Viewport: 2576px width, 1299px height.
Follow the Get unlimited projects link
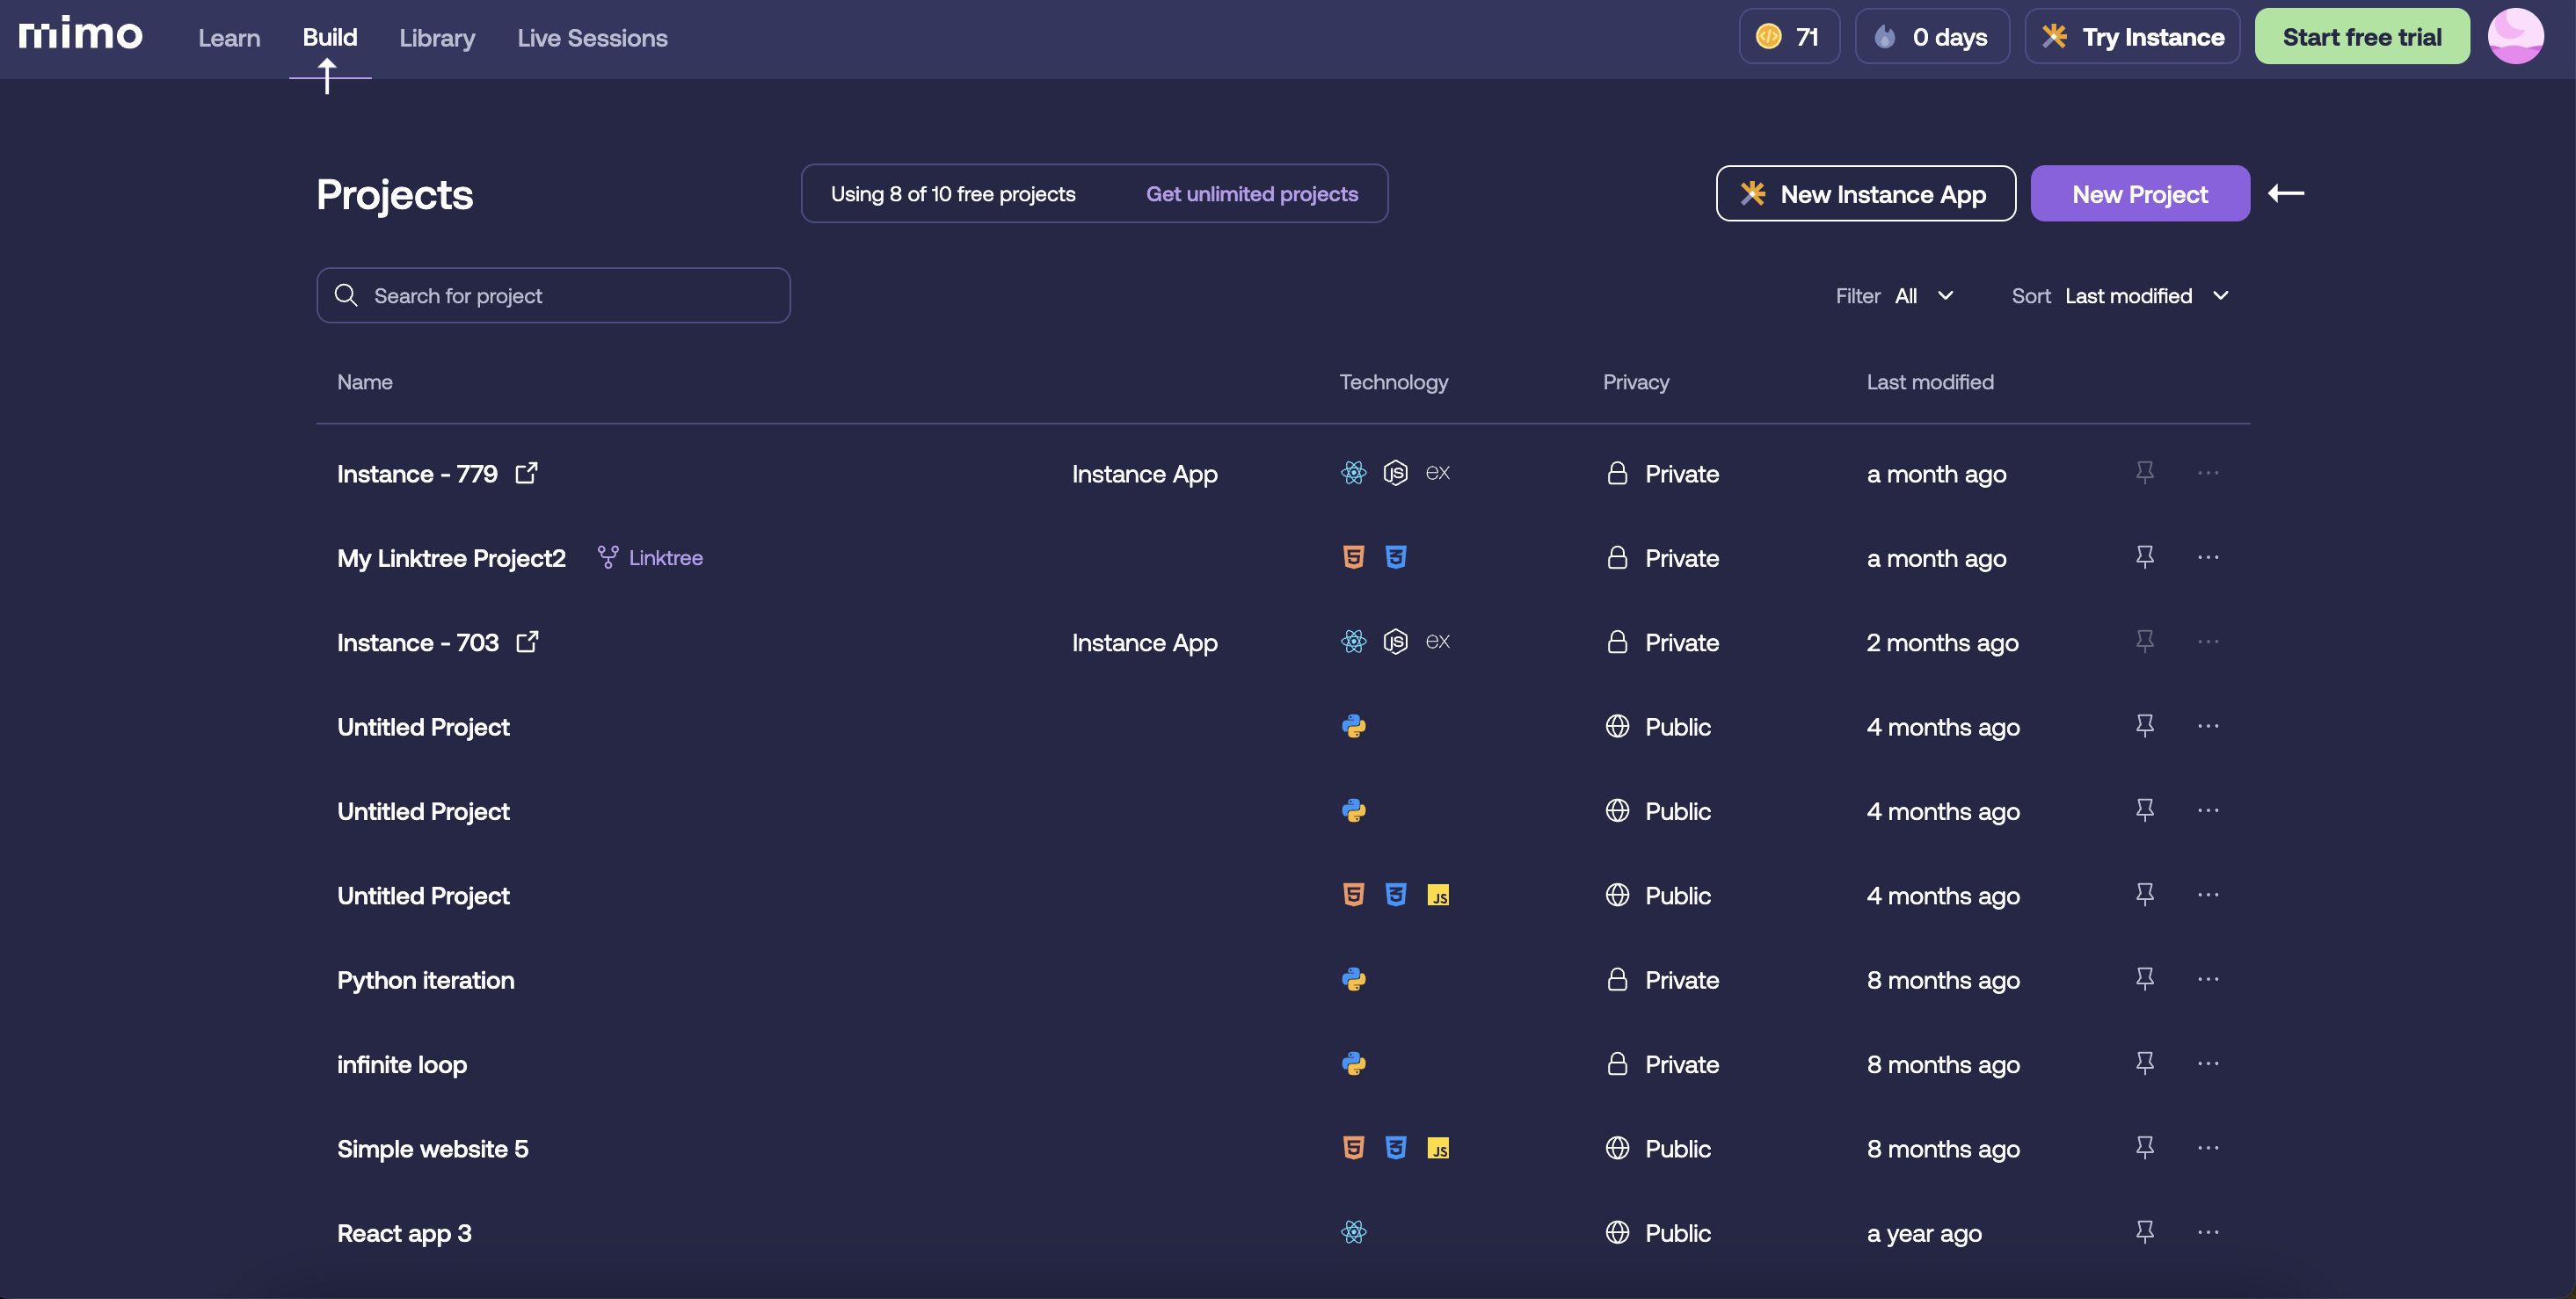pyautogui.click(x=1252, y=194)
